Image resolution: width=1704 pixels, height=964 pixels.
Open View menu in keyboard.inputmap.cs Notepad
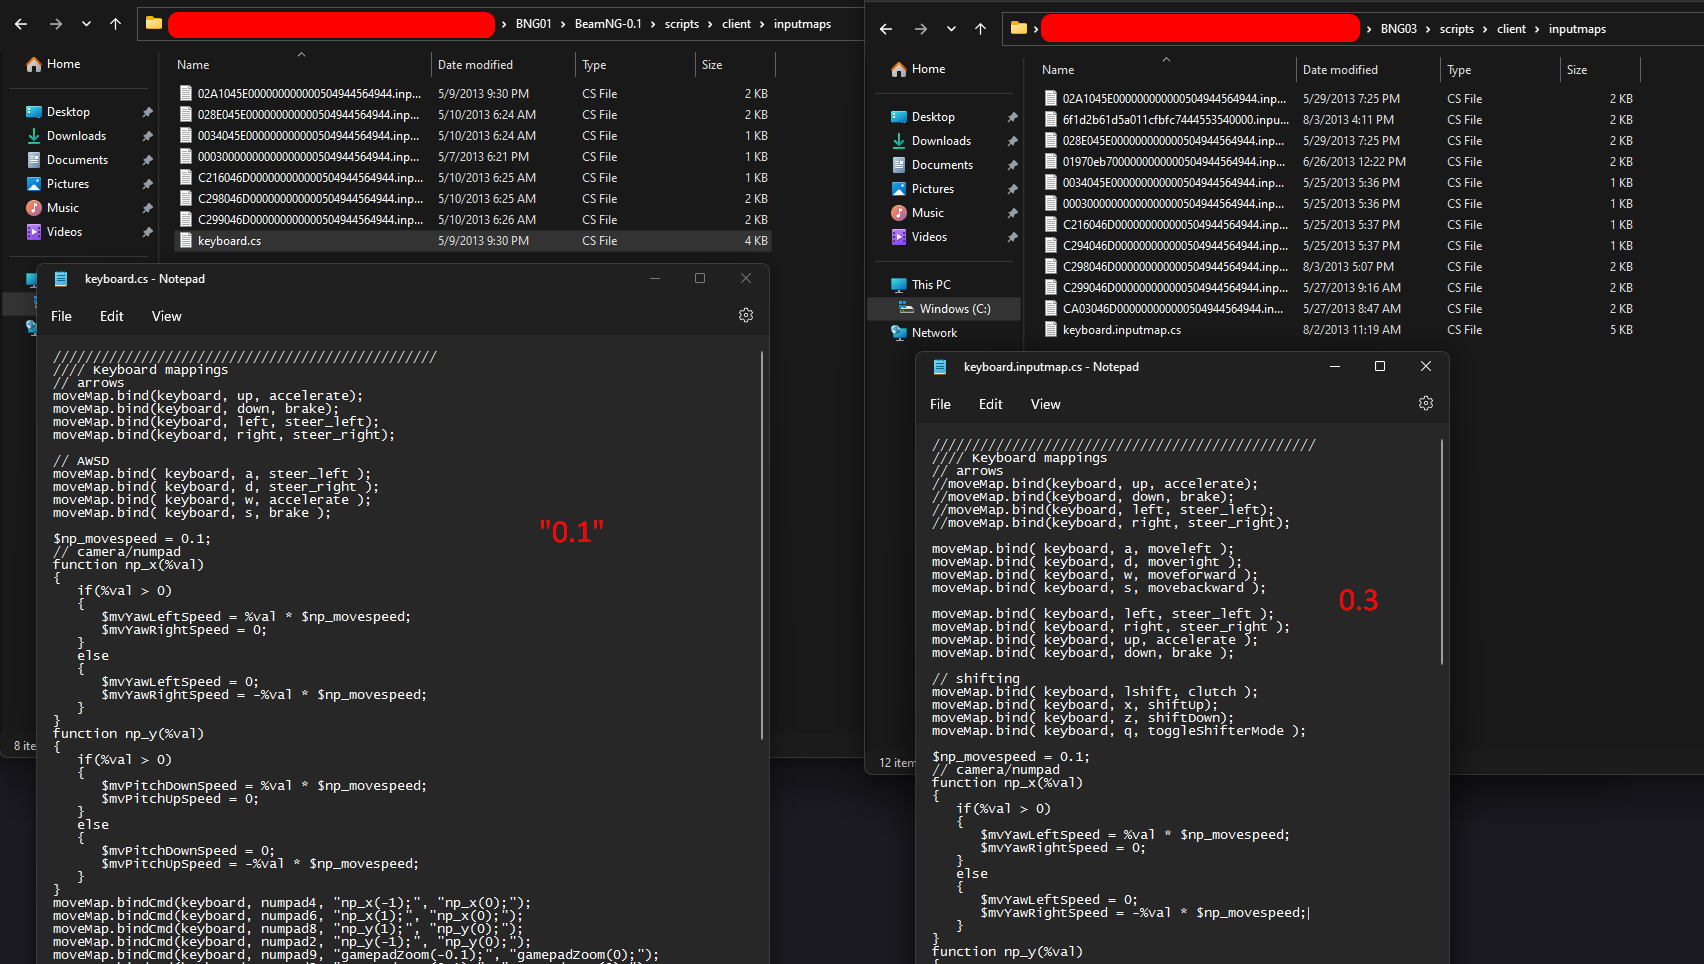click(x=1045, y=404)
